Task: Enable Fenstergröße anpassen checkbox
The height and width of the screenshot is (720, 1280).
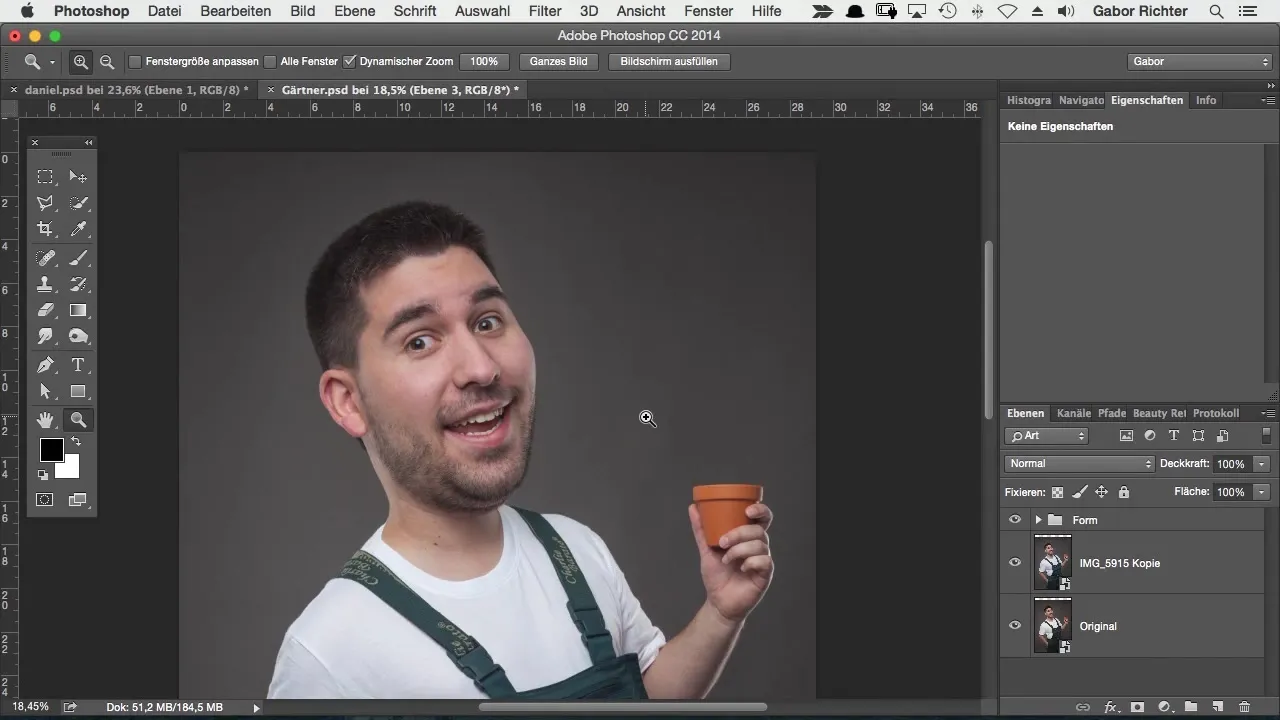Action: point(135,61)
